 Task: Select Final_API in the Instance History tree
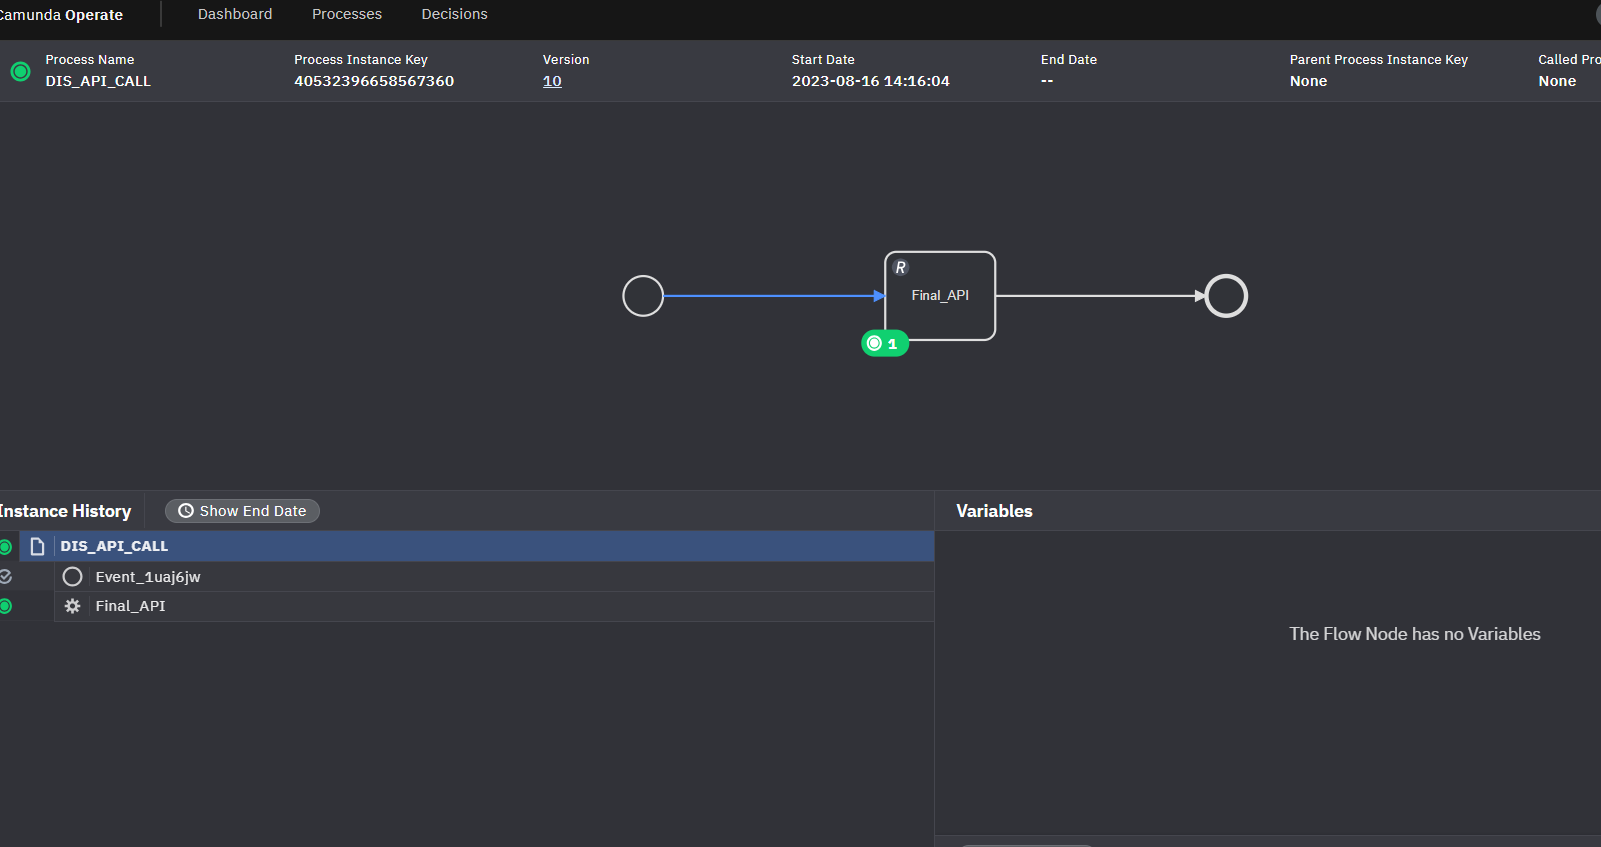130,606
